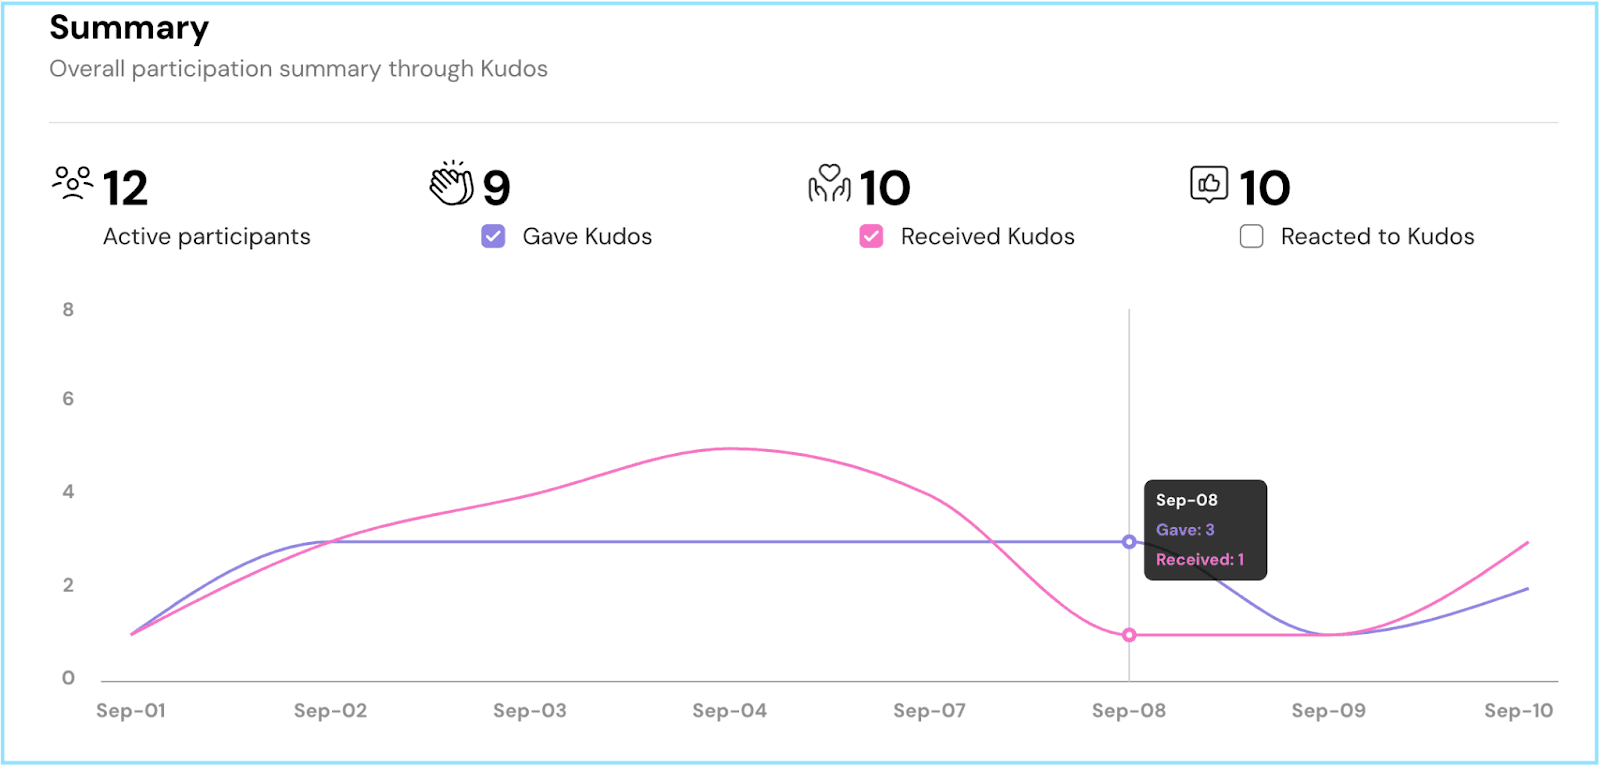This screenshot has height=766, width=1600.
Task: Click the Sep-02 axis label
Action: pos(330,711)
